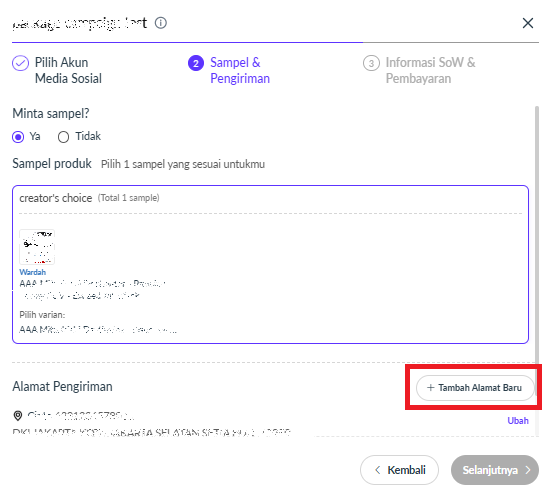Click the Wardah product thumbnail image
This screenshot has height=495, width=552.
[x=37, y=247]
